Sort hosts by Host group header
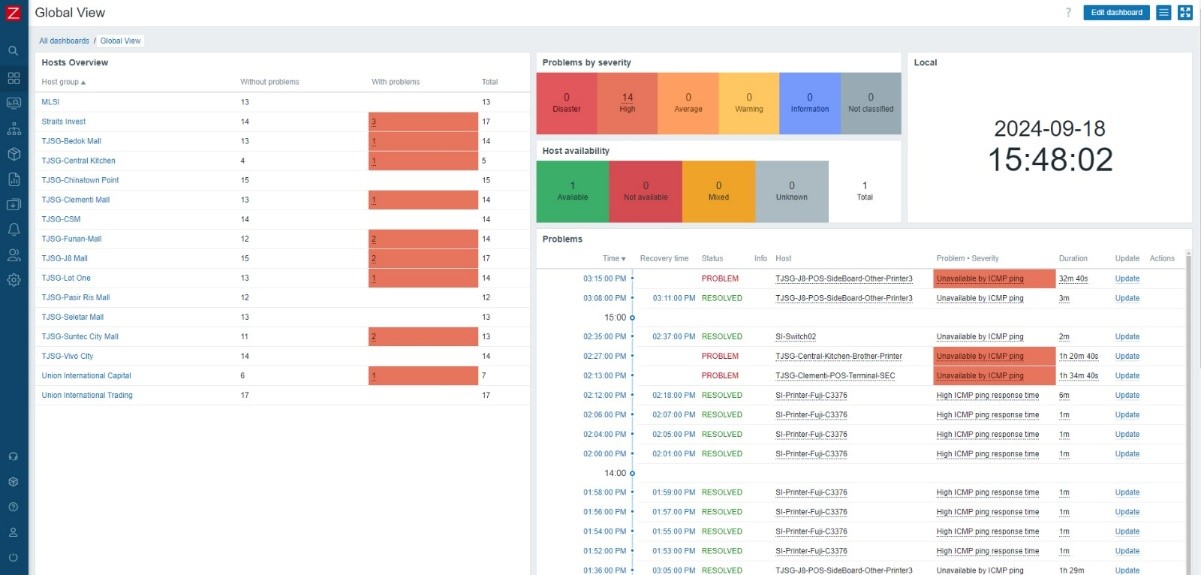 63,82
